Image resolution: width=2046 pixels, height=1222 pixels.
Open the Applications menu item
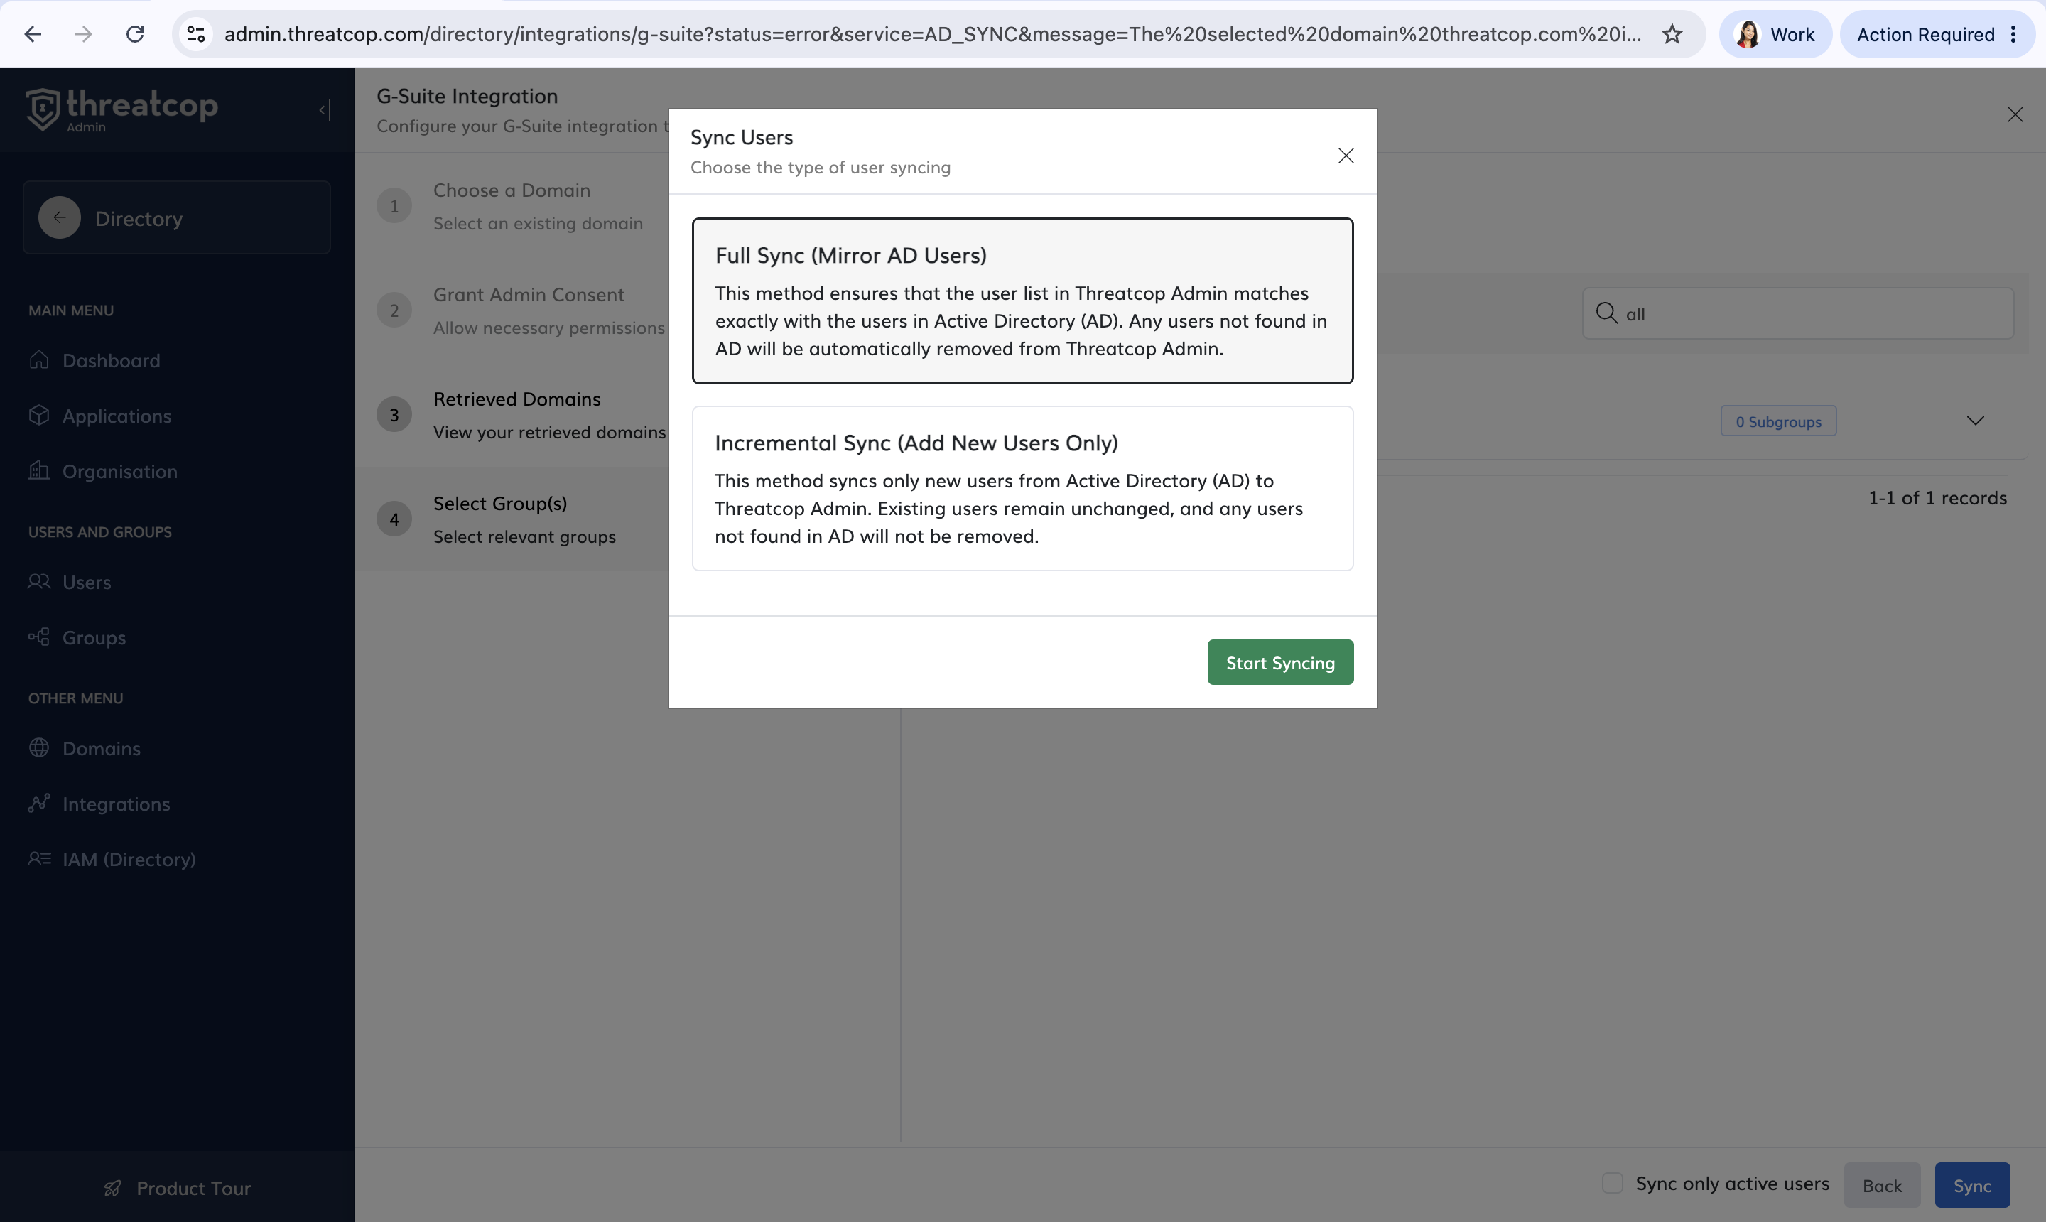(117, 416)
